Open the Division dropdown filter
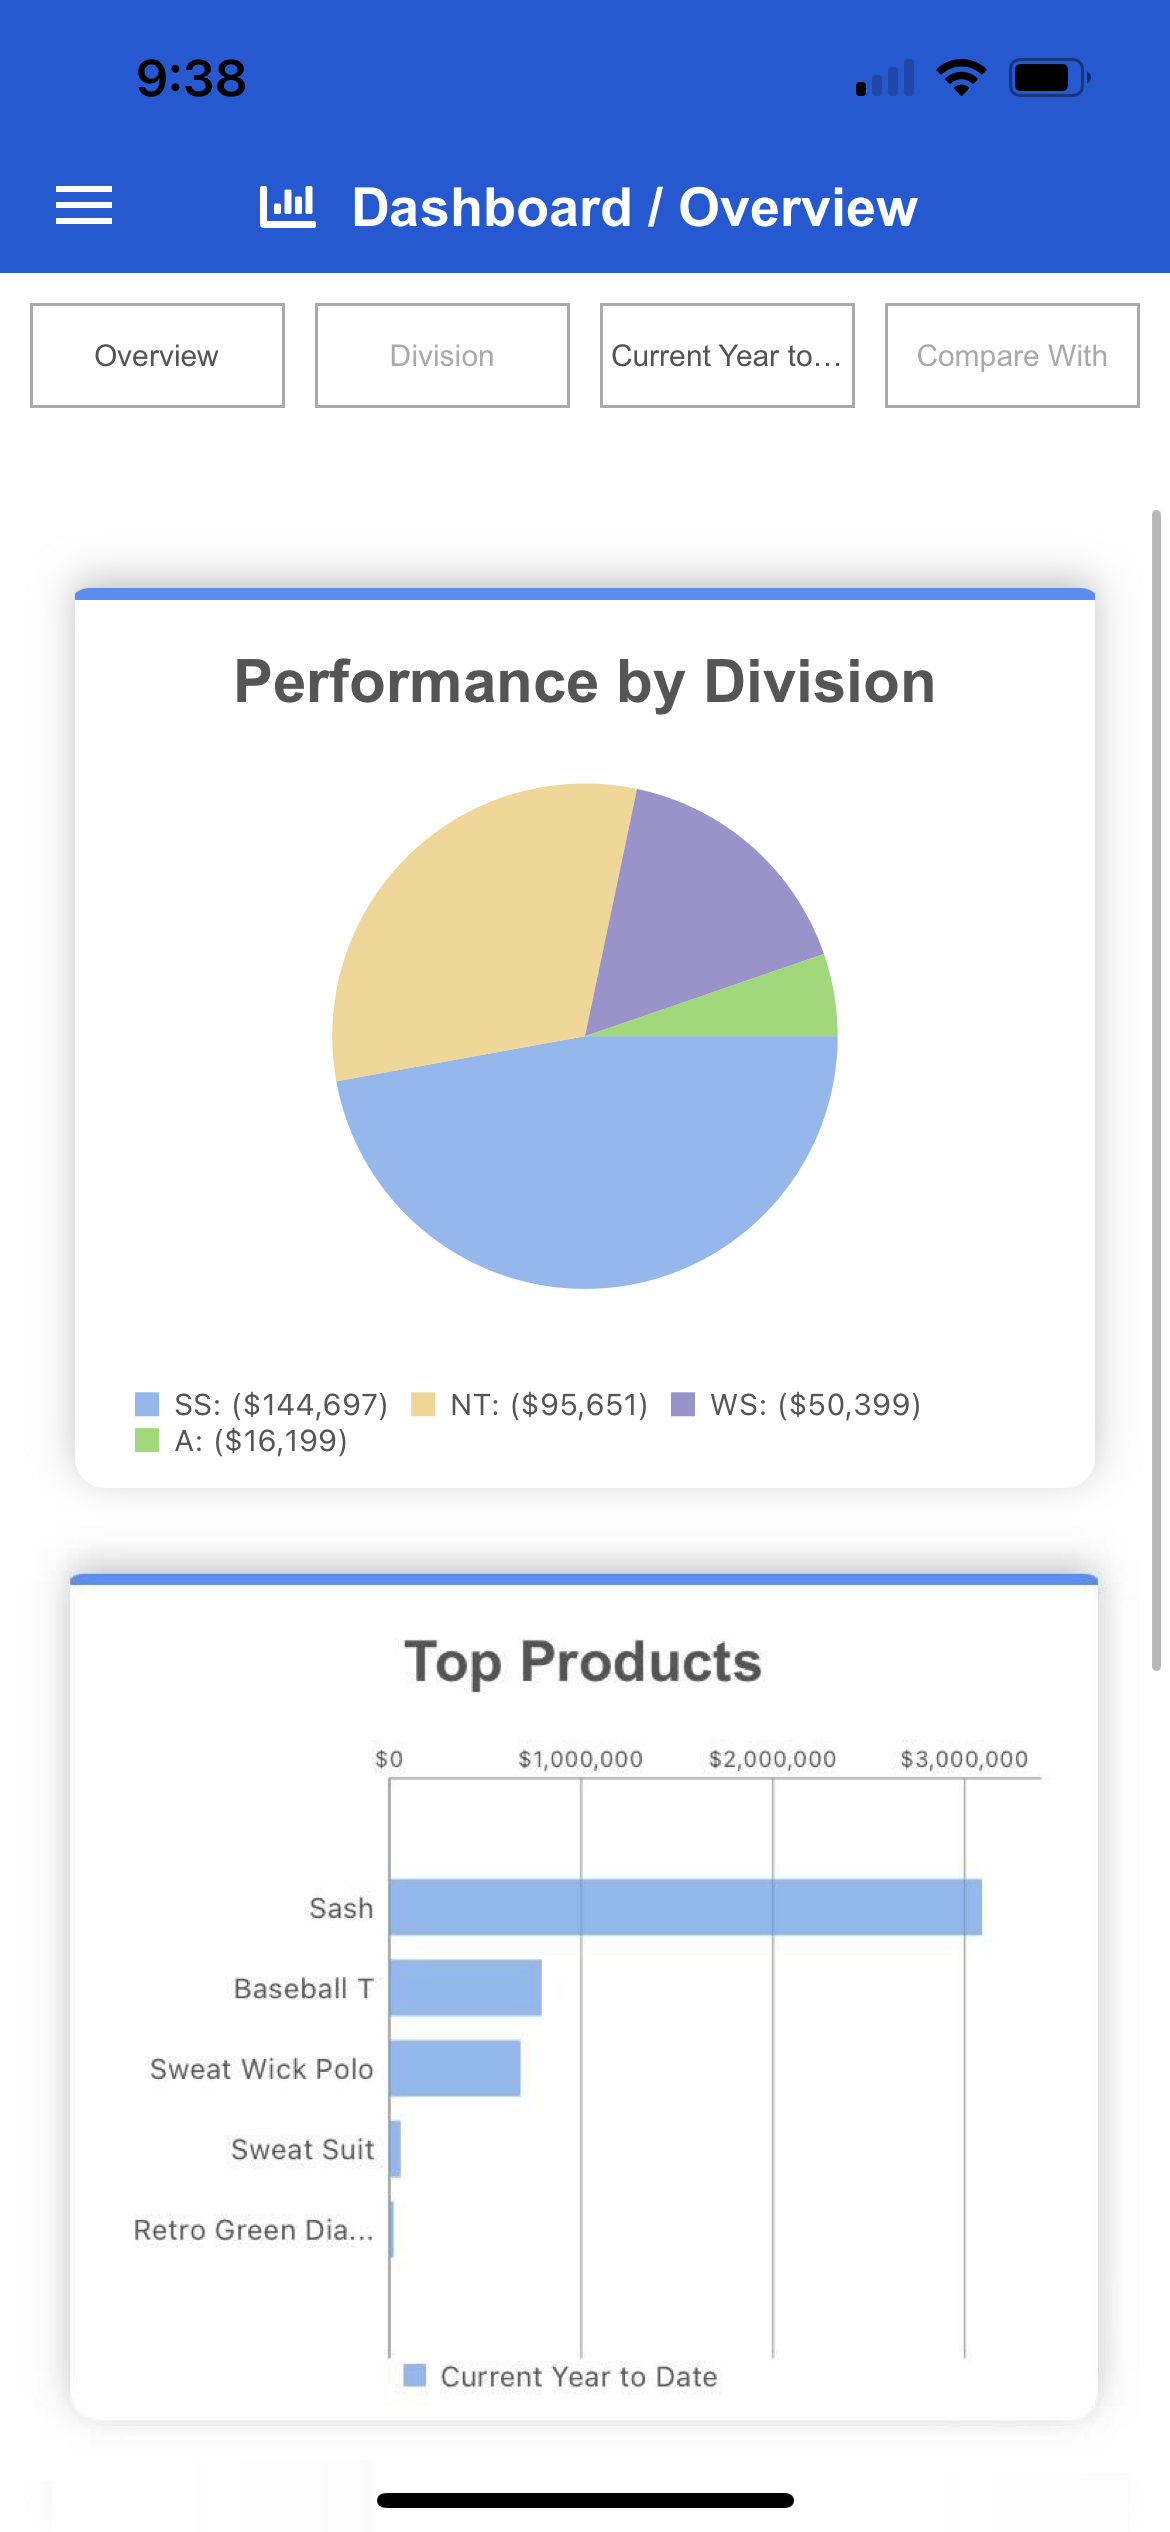1170x2532 pixels. point(442,356)
